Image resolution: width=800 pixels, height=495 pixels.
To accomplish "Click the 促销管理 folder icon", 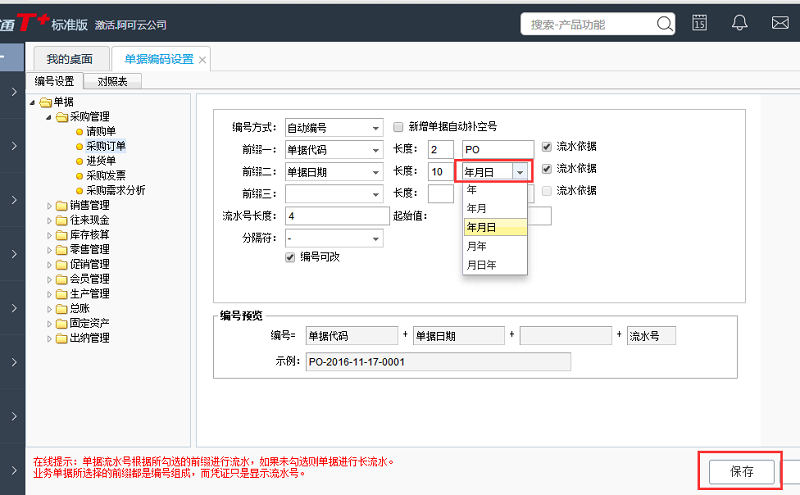I will pos(62,265).
